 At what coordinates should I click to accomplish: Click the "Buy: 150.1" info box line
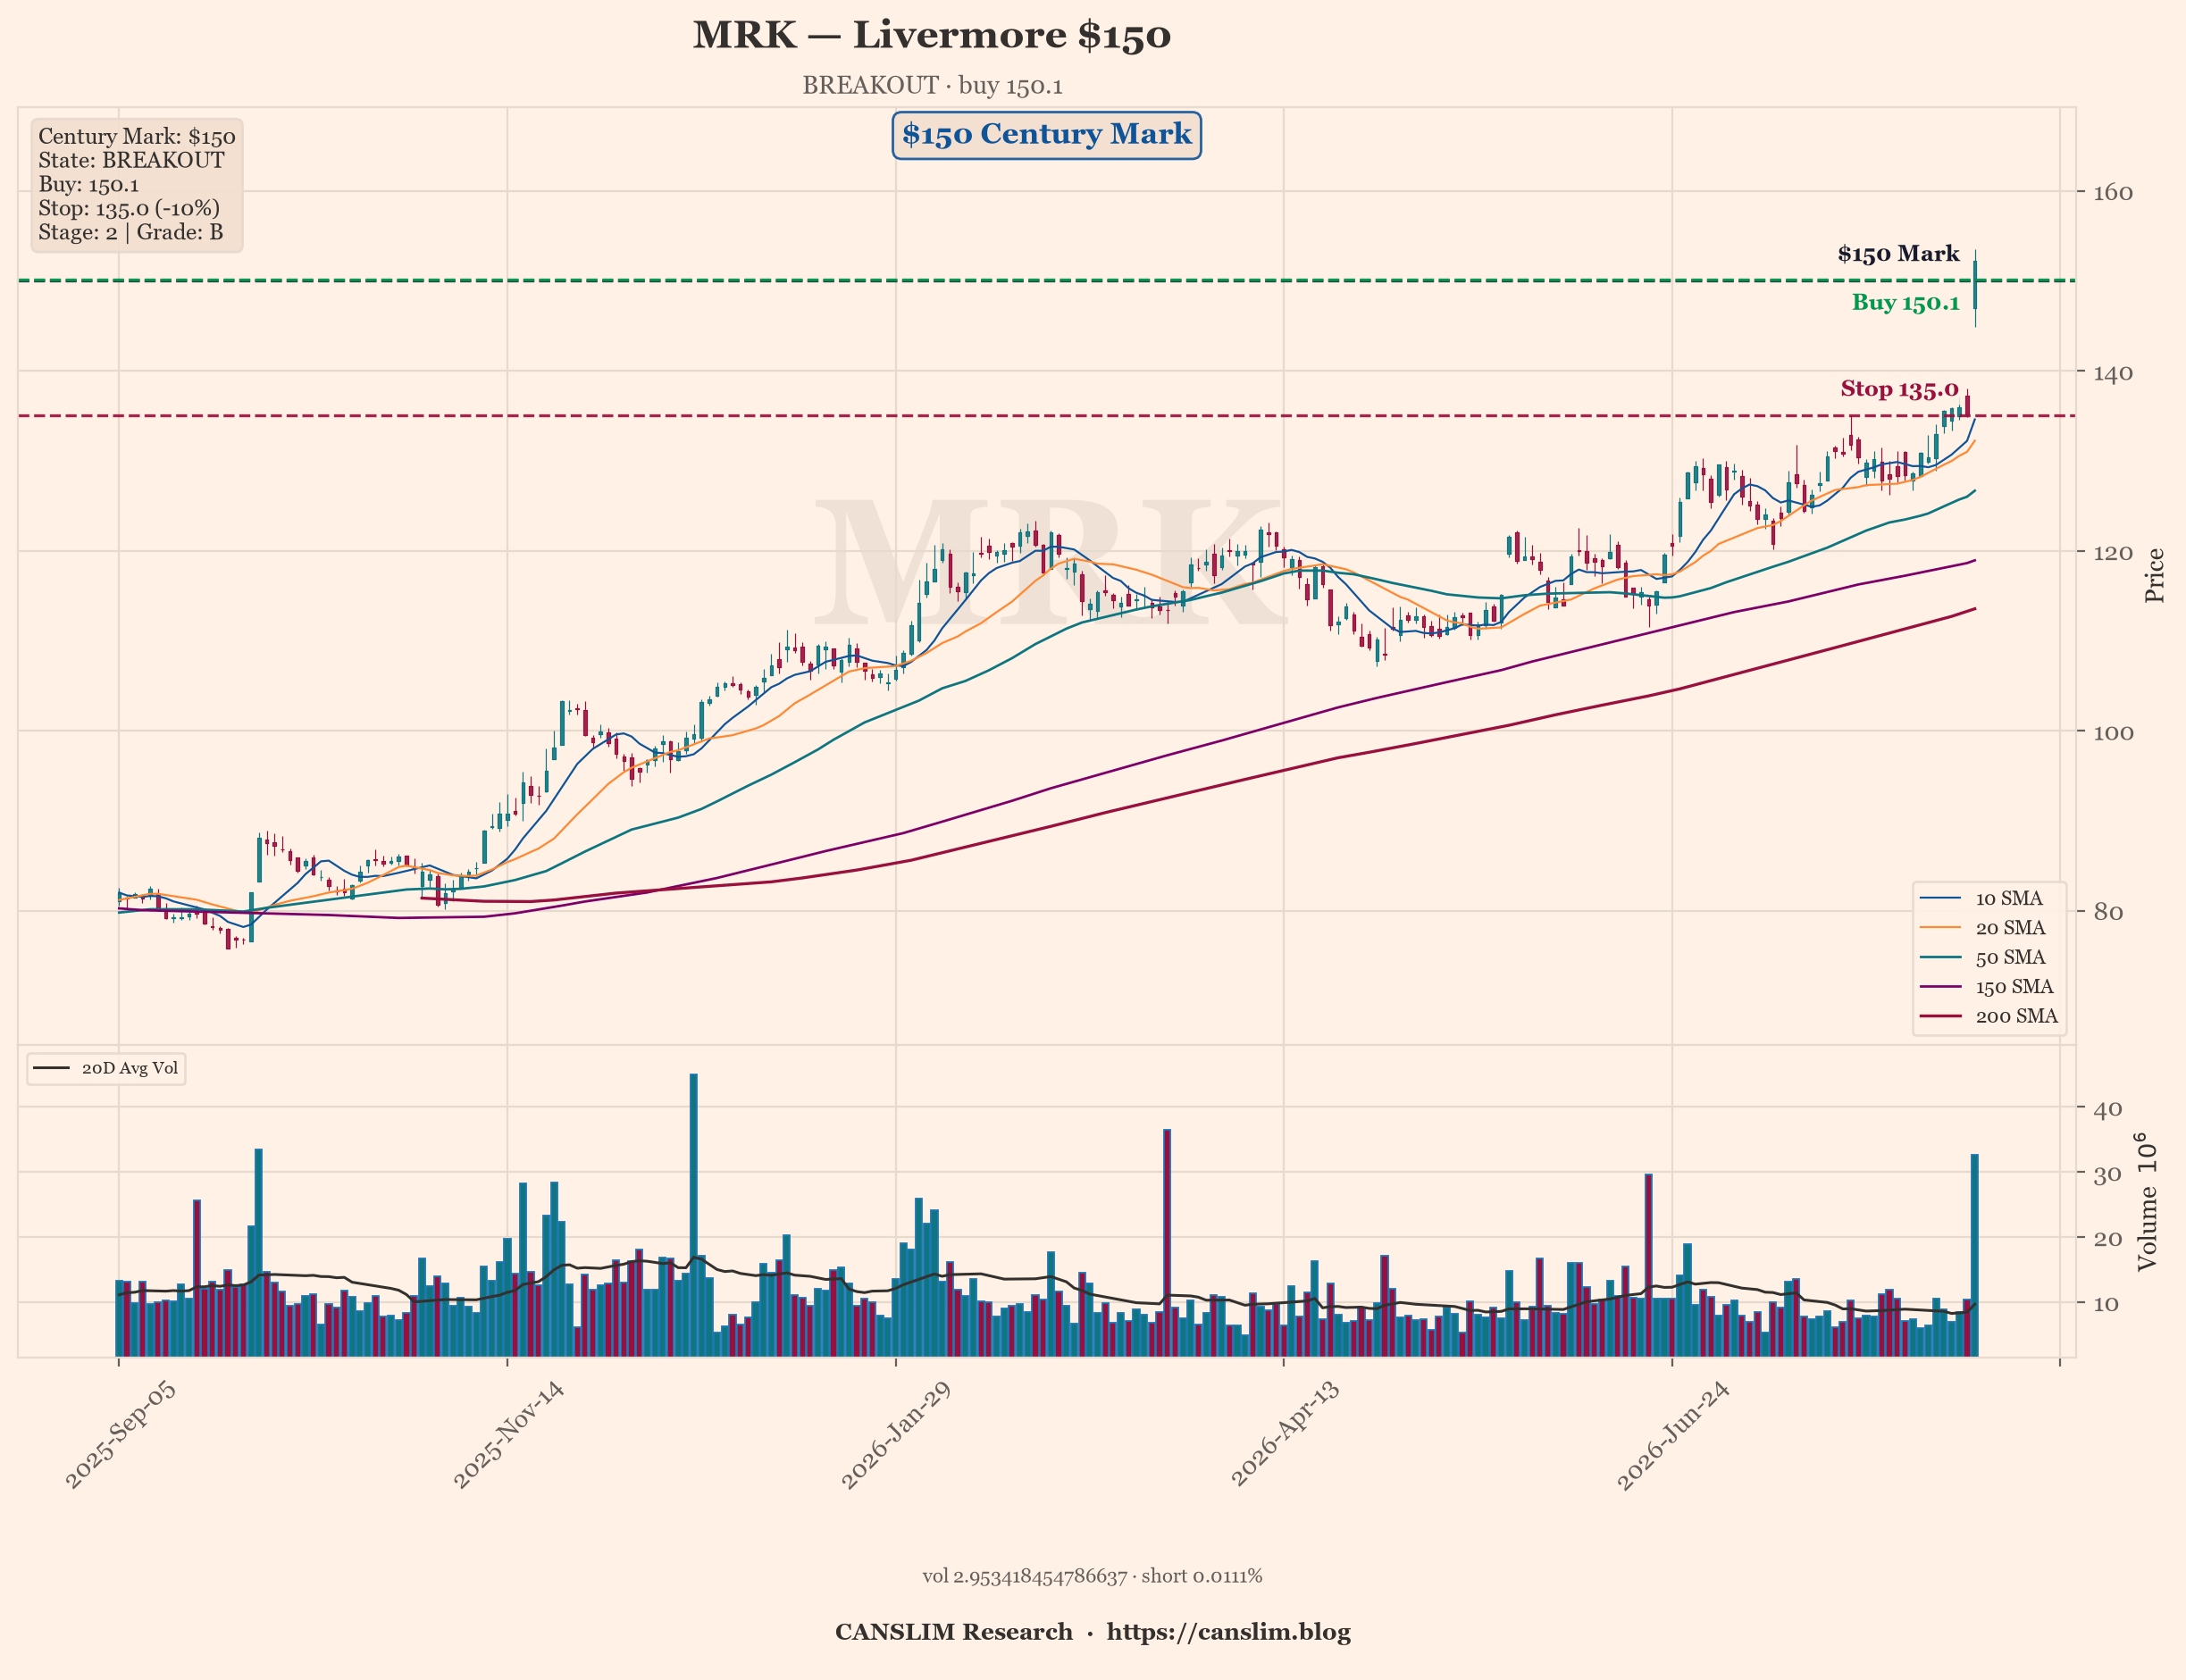click(88, 185)
